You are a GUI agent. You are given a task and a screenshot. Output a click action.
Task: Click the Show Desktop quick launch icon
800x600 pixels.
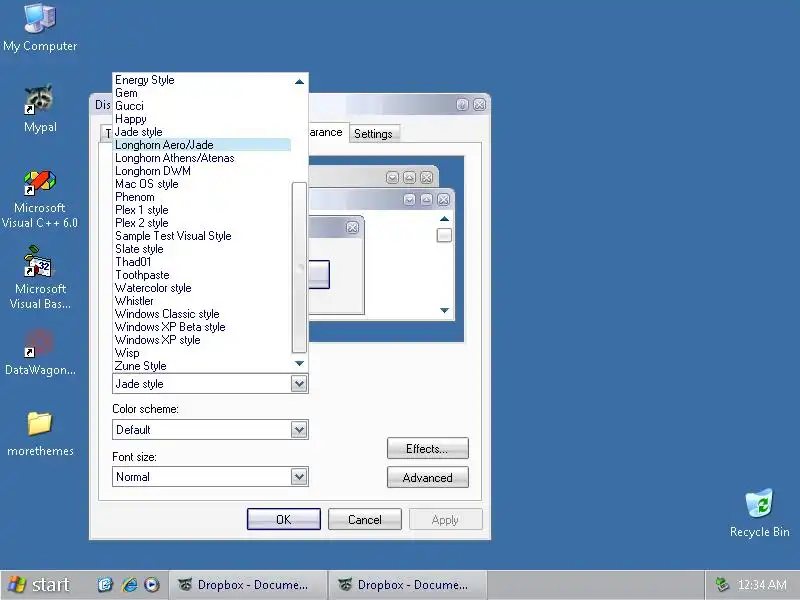pos(106,585)
